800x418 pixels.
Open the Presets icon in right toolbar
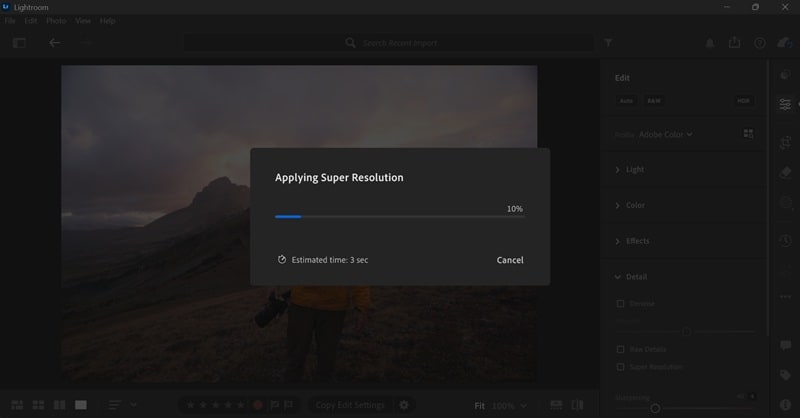click(x=785, y=75)
